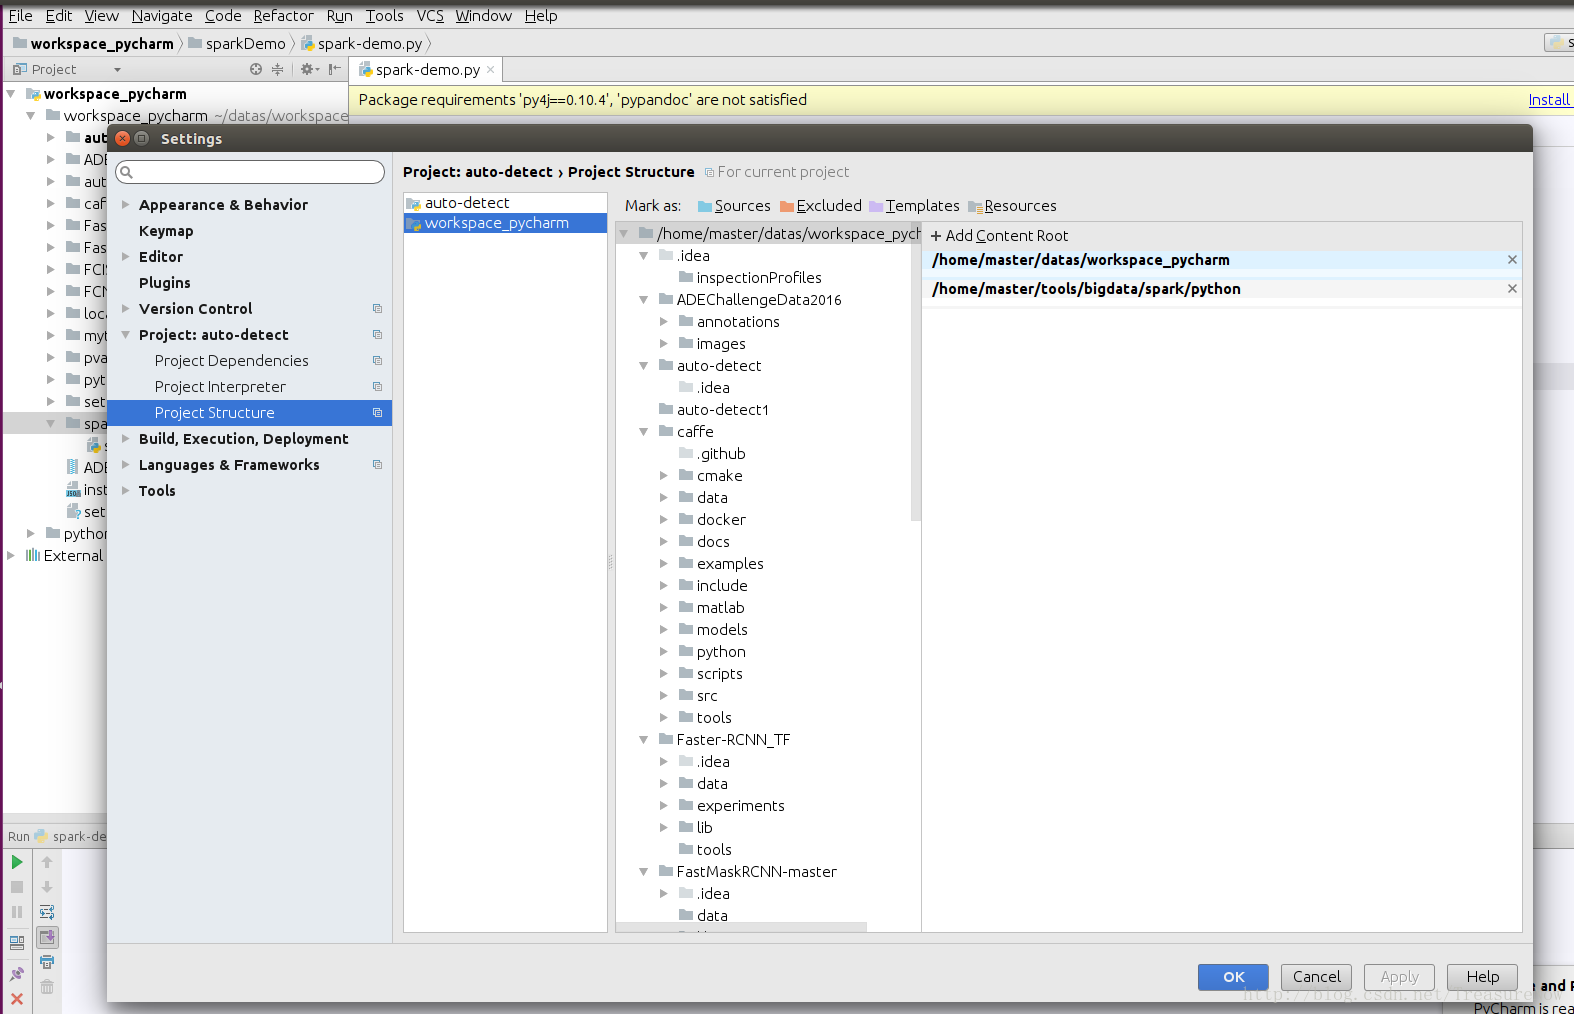Click the green Run button in Run panel

[17, 862]
